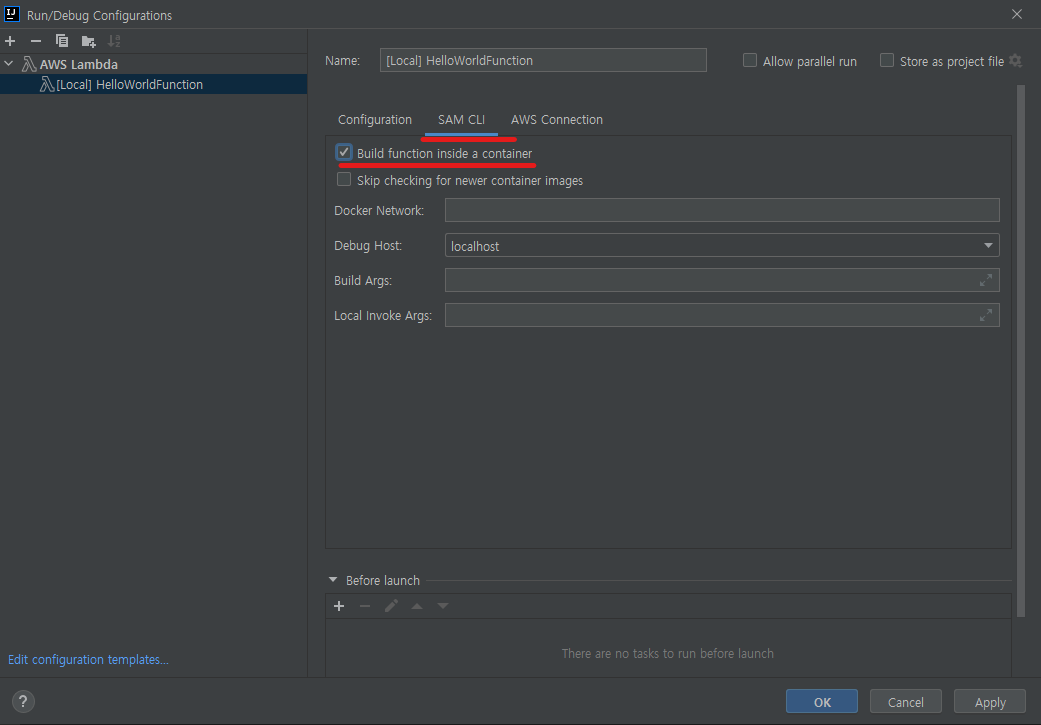Select the SAM CLI tab
Viewport: 1041px width, 725px height.
461,120
